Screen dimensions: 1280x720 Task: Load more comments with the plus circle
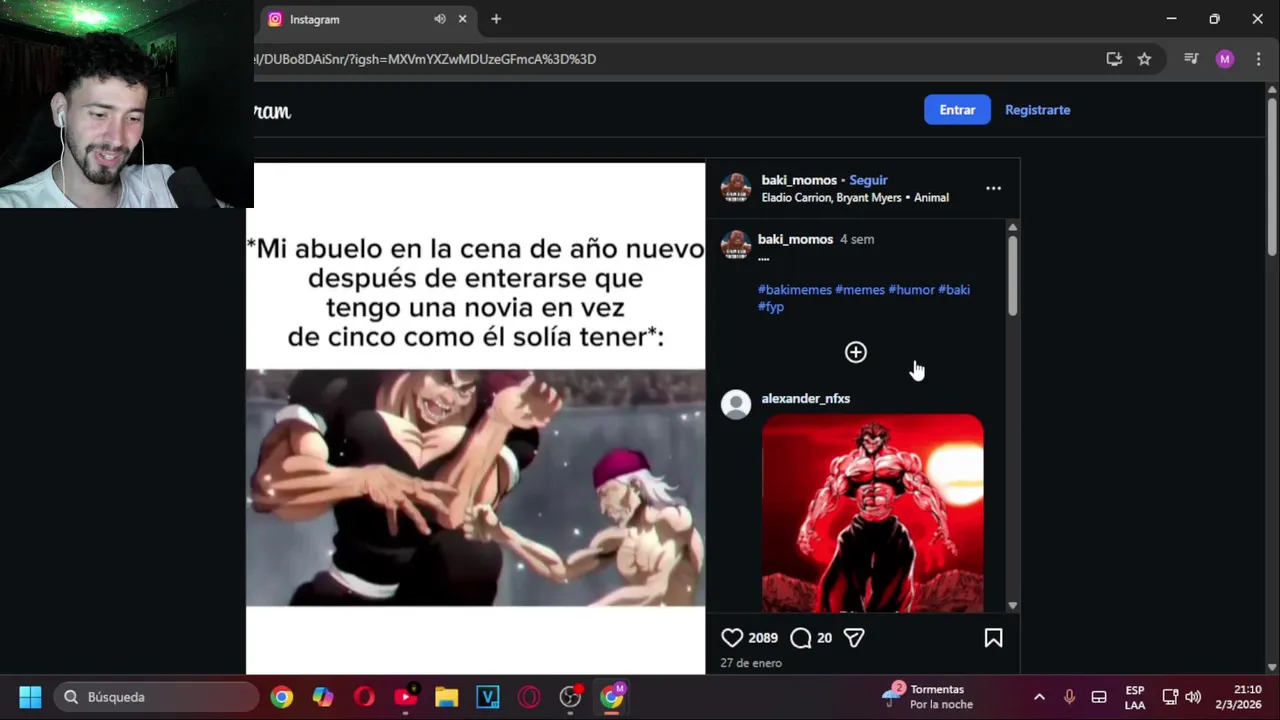coord(856,352)
